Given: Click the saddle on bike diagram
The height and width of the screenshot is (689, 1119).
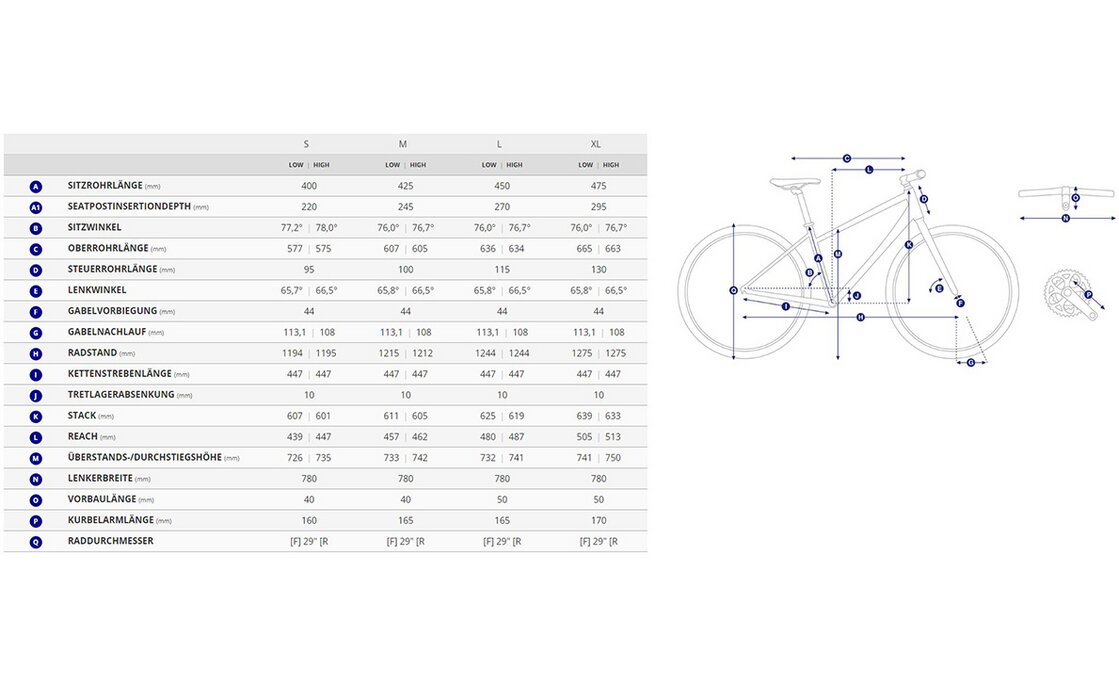Looking at the screenshot, I should pos(794,183).
